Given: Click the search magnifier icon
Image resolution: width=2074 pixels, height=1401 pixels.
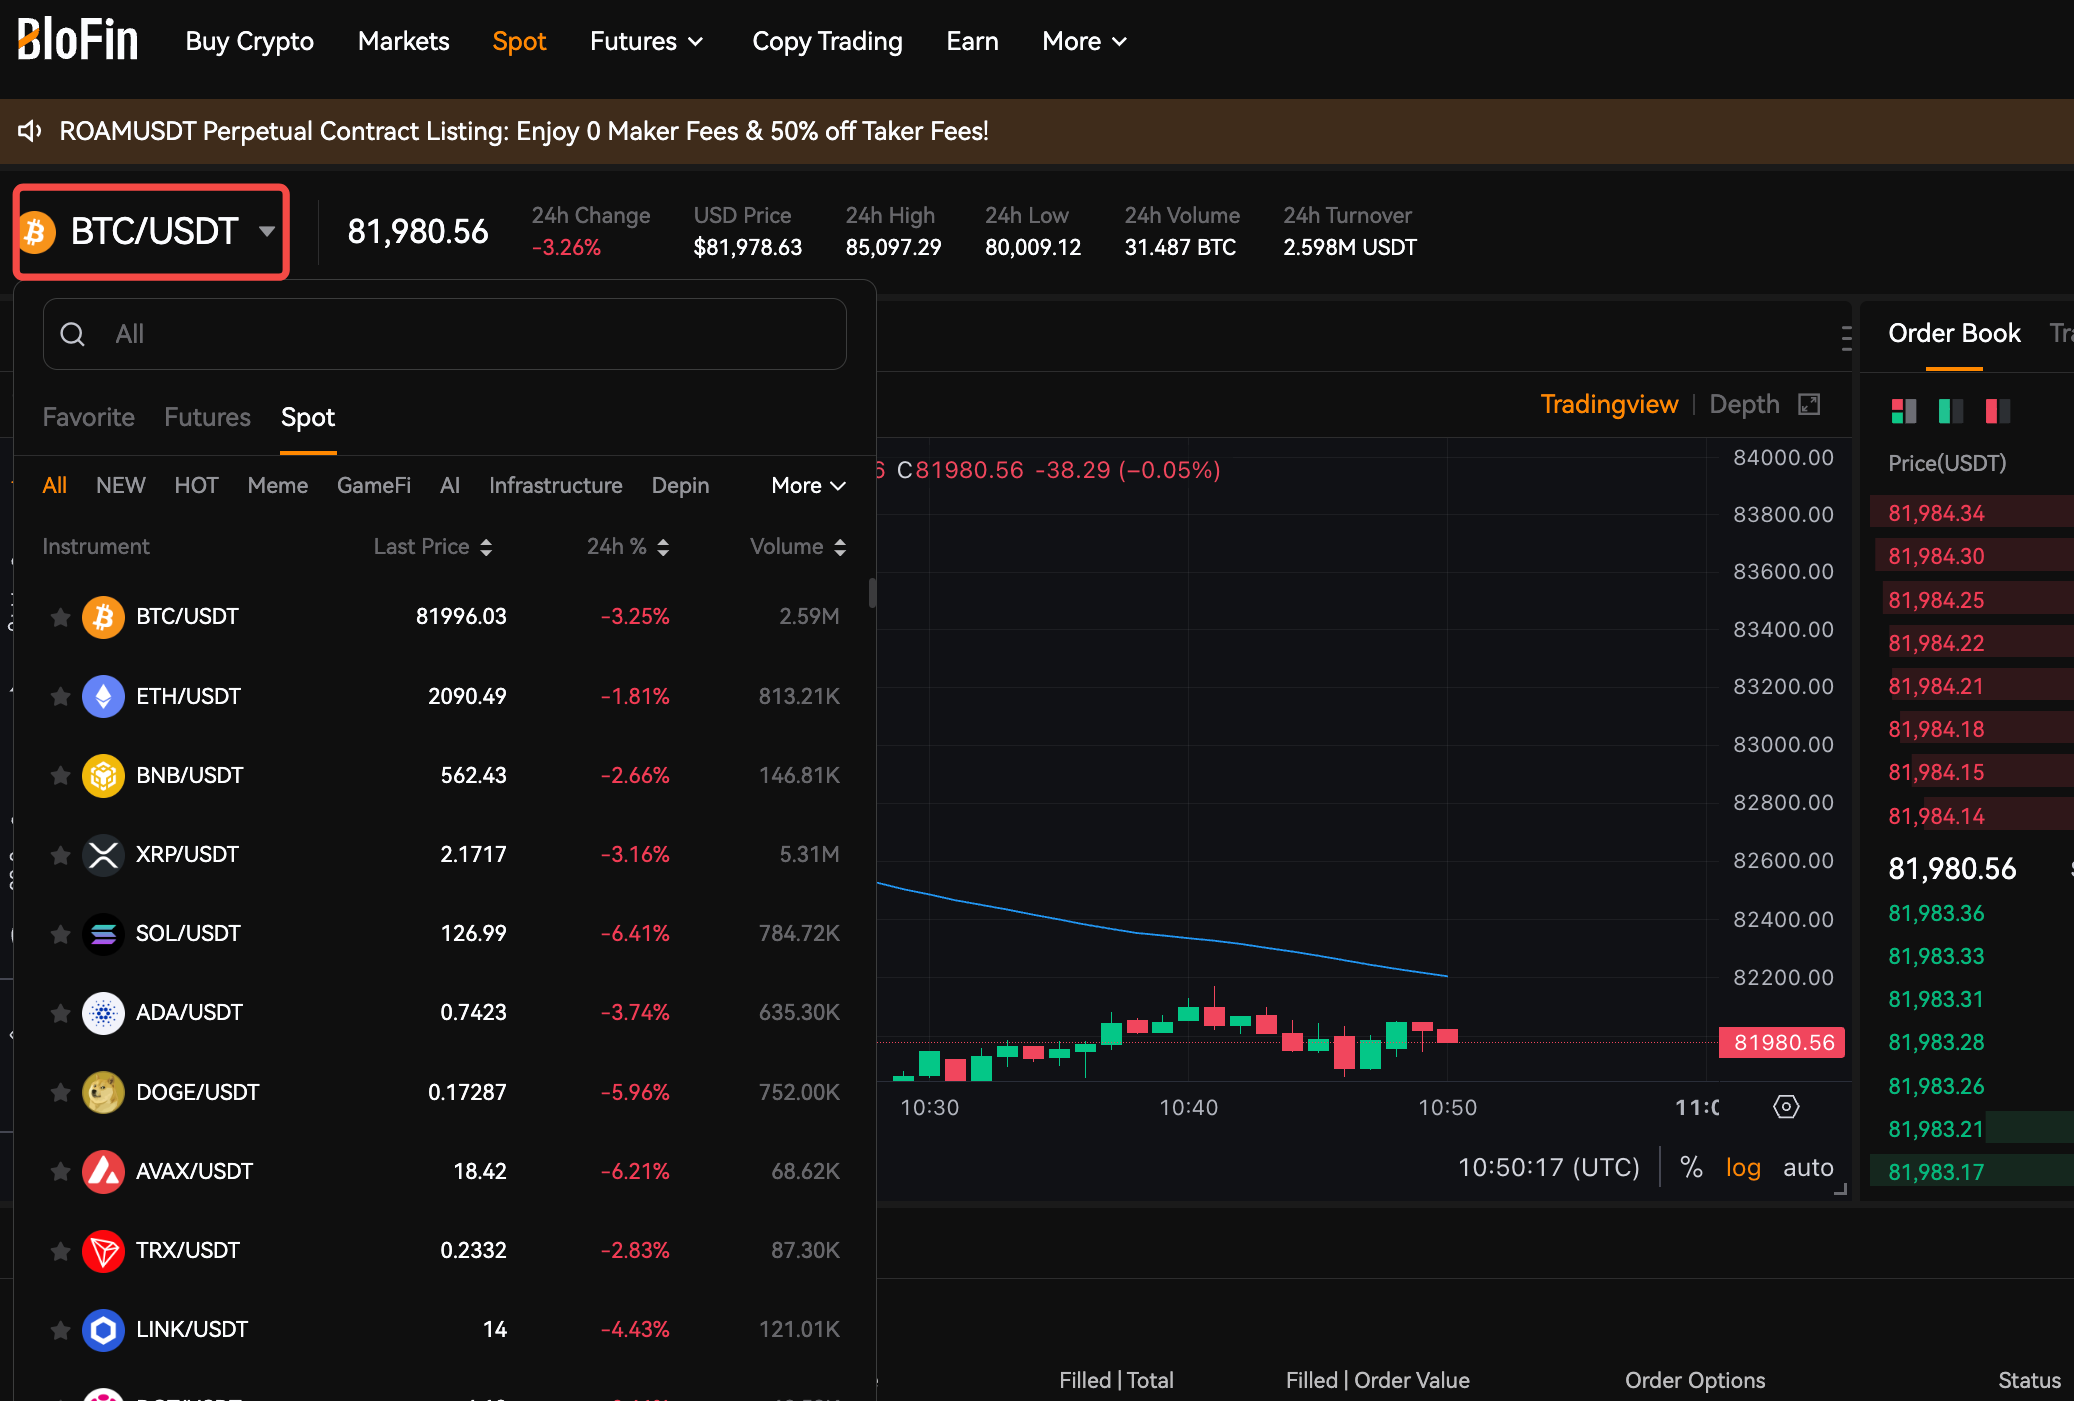Looking at the screenshot, I should coord(73,334).
